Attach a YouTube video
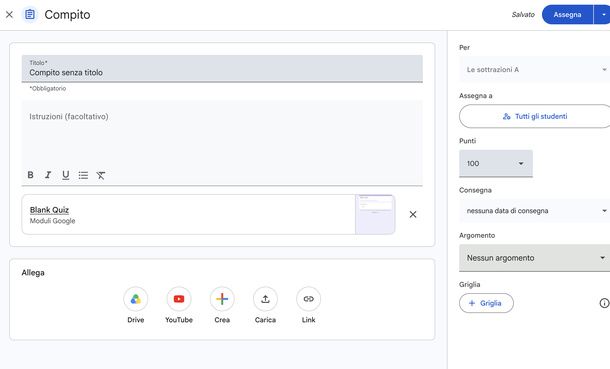The width and height of the screenshot is (610, 369). click(x=179, y=299)
